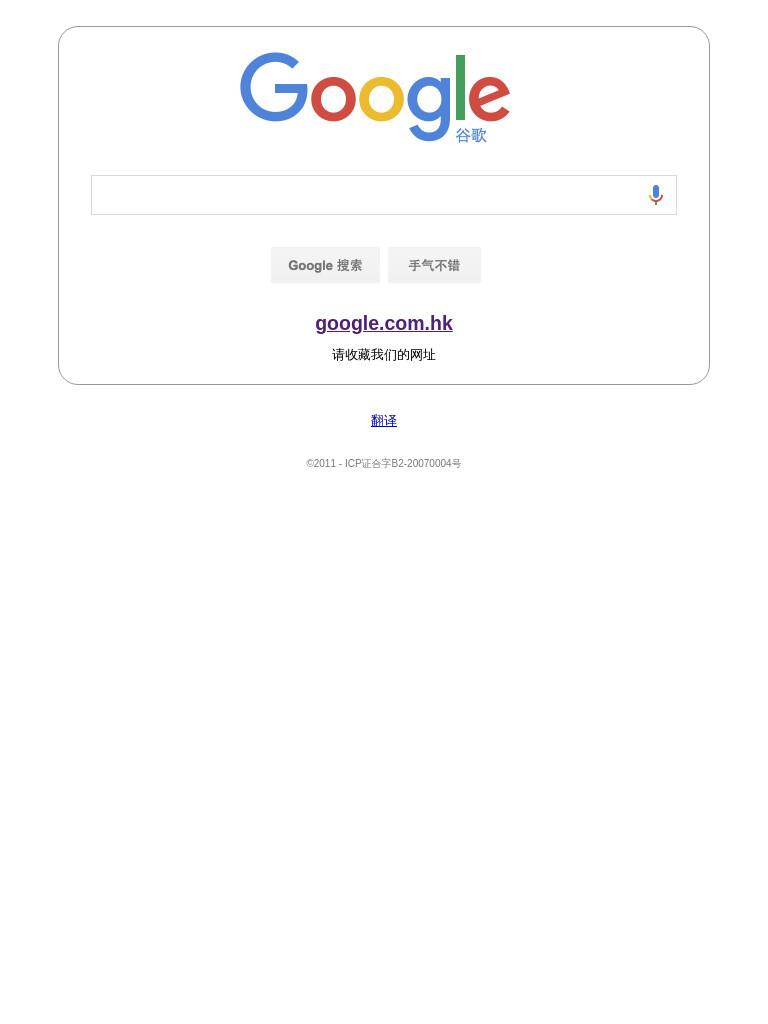Click the green letter l in logo
The image size is (768, 1024).
pyautogui.click(x=460, y=88)
